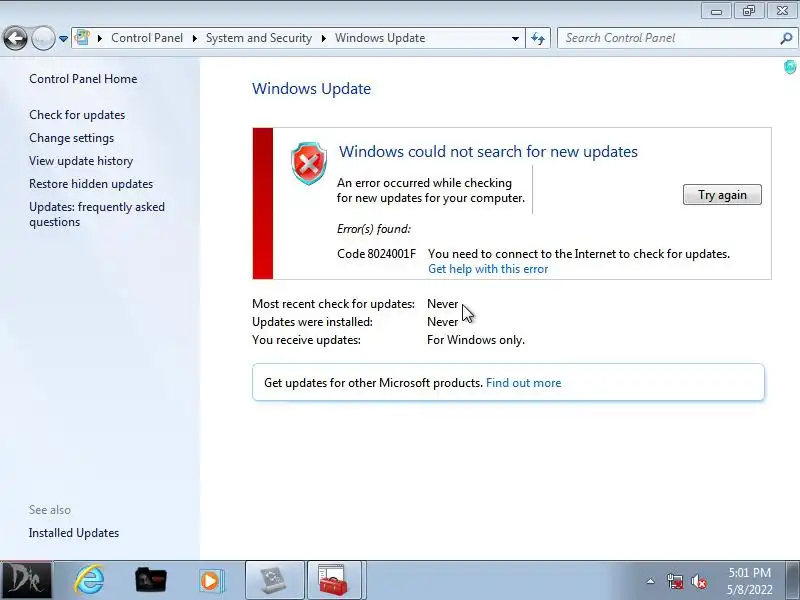Open the address bar history dropdown
The width and height of the screenshot is (800, 600).
click(515, 38)
